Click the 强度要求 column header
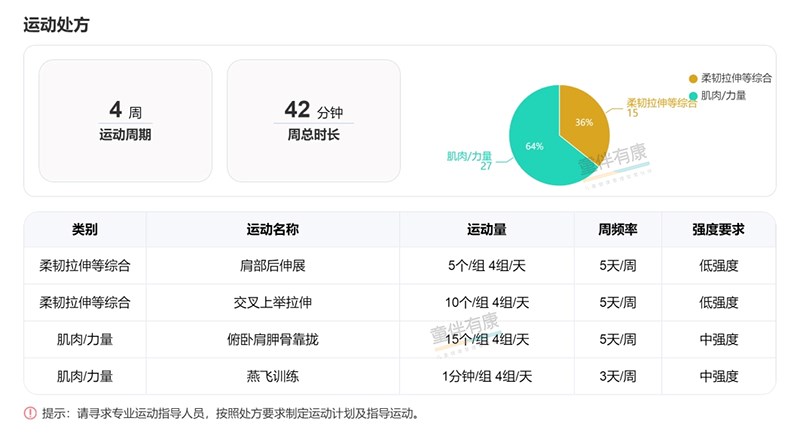The width and height of the screenshot is (800, 433). point(718,230)
